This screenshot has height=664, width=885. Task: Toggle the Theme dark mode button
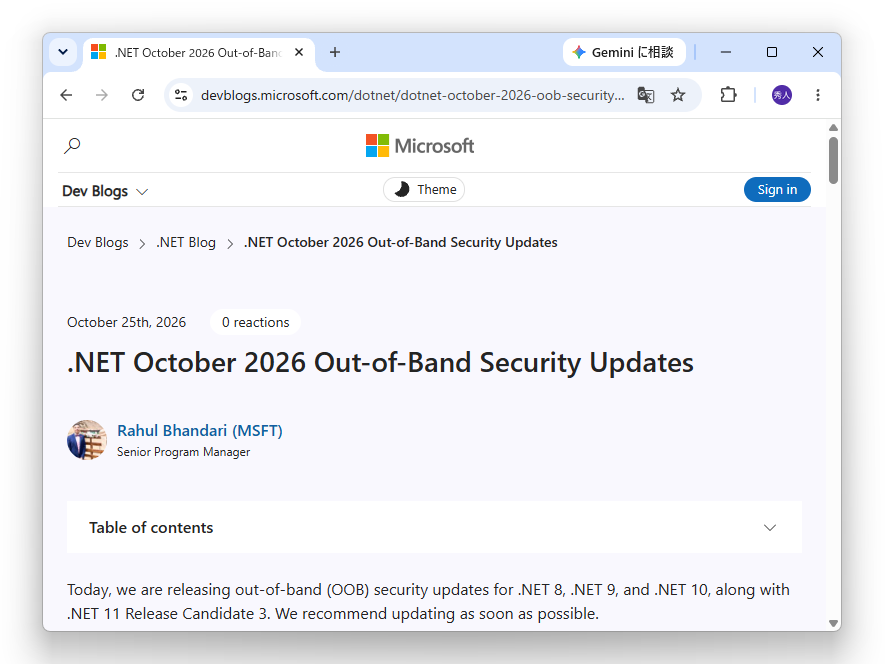(x=424, y=190)
